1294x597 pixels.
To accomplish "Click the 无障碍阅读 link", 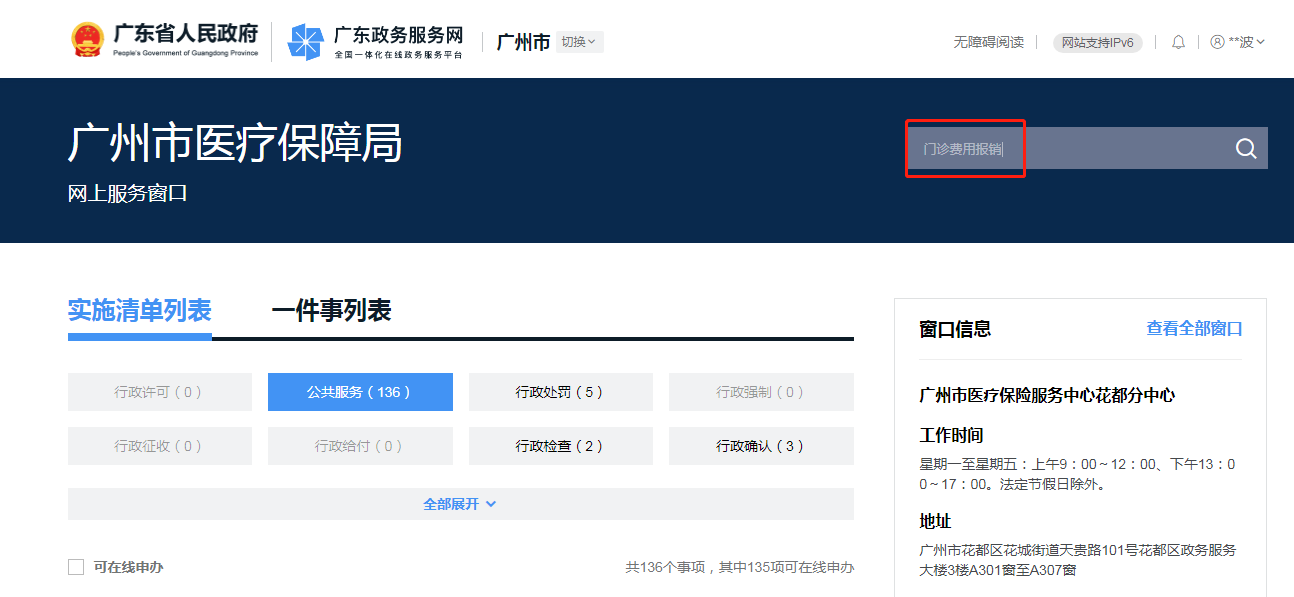I will [x=988, y=42].
